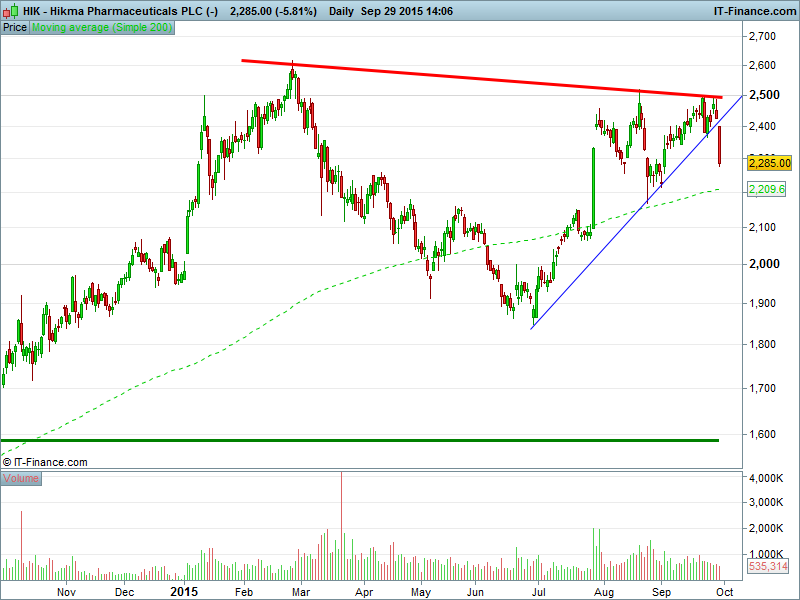This screenshot has height=600, width=800.
Task: Click the Volume panel label
Action: tap(21, 479)
